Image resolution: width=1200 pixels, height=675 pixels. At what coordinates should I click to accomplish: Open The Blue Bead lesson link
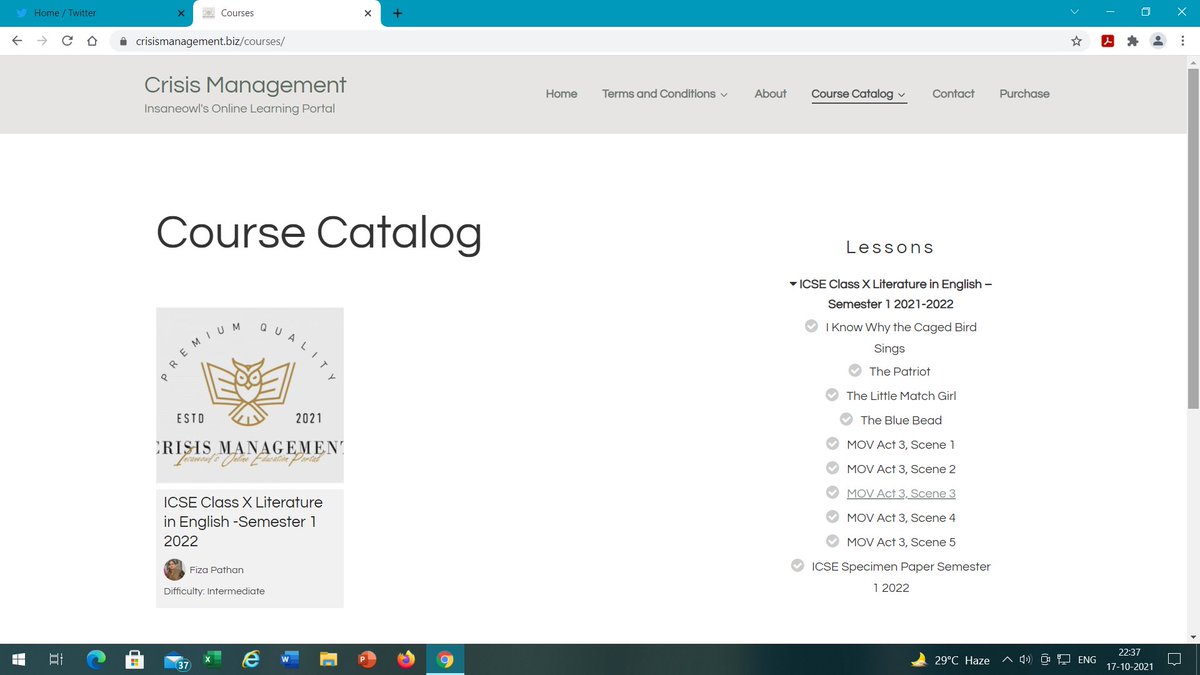pos(901,420)
